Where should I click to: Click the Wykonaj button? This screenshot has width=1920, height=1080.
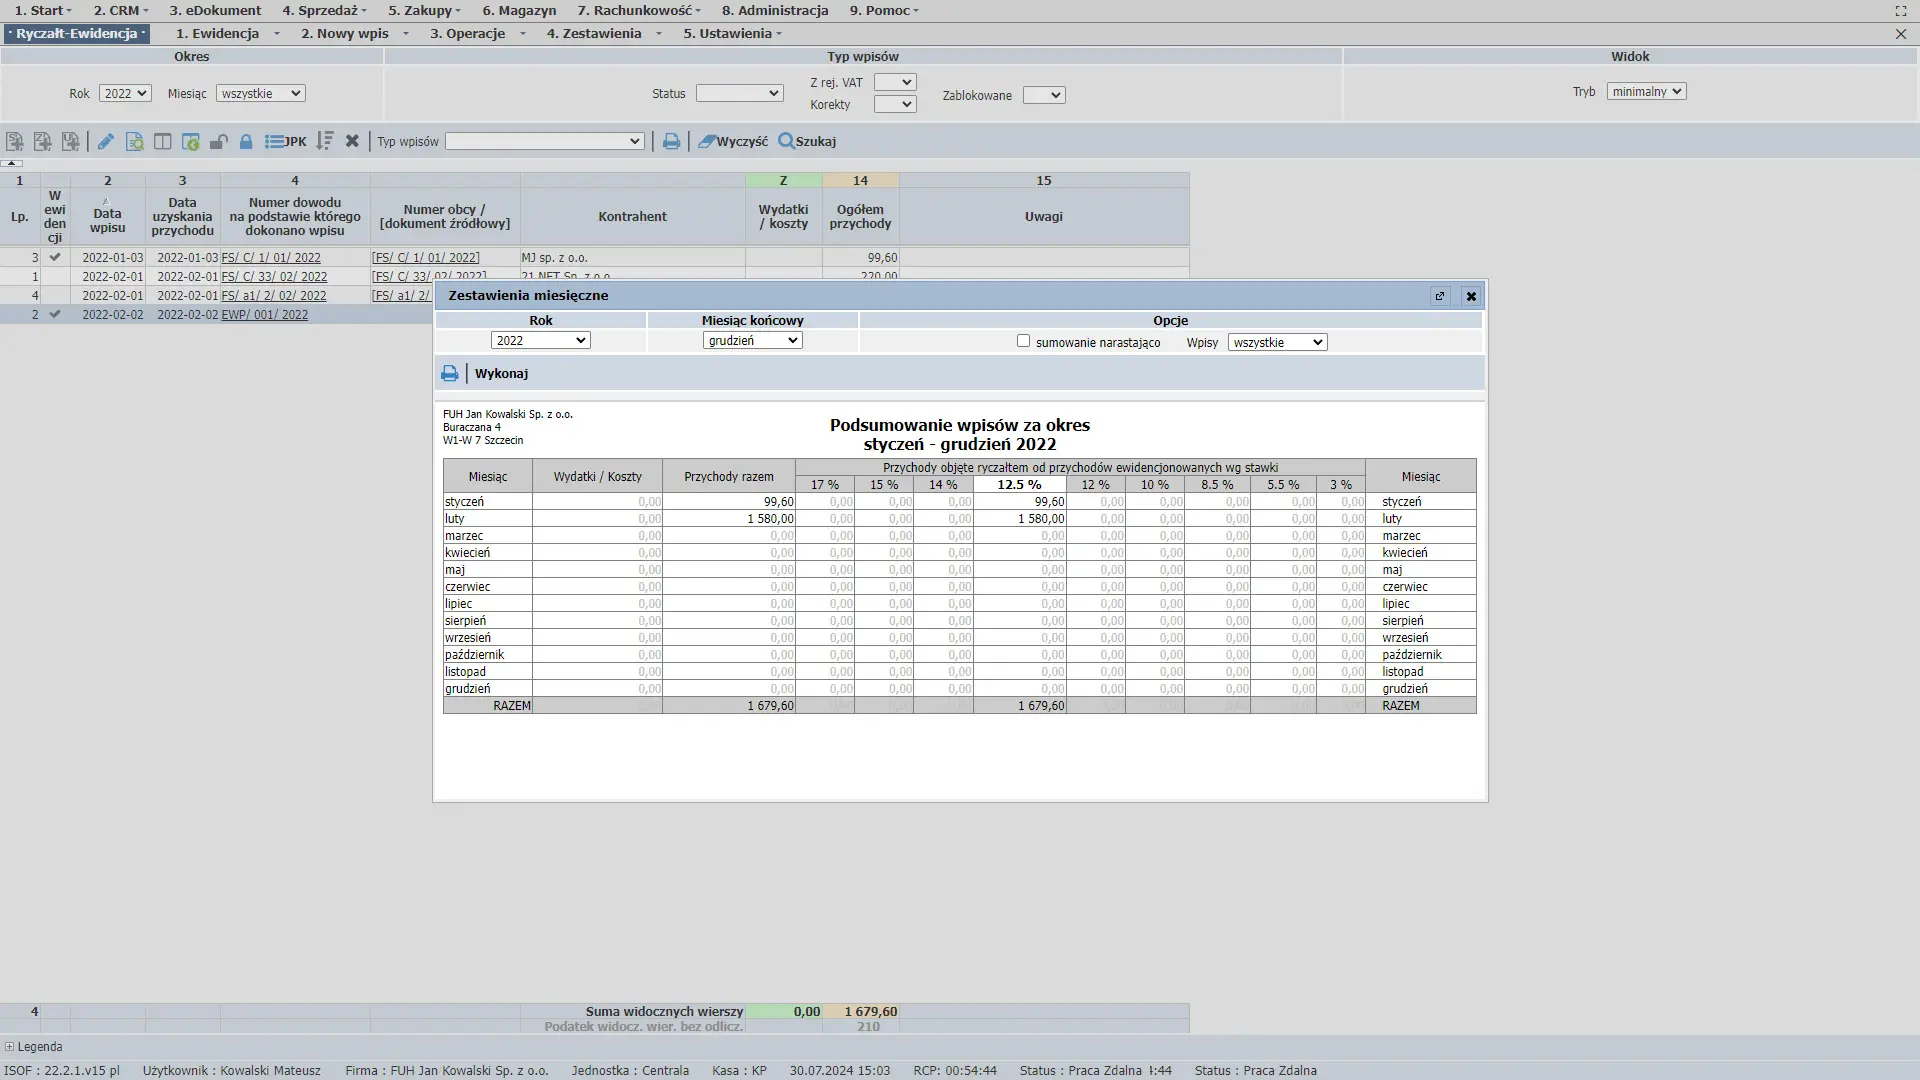[x=501, y=373]
